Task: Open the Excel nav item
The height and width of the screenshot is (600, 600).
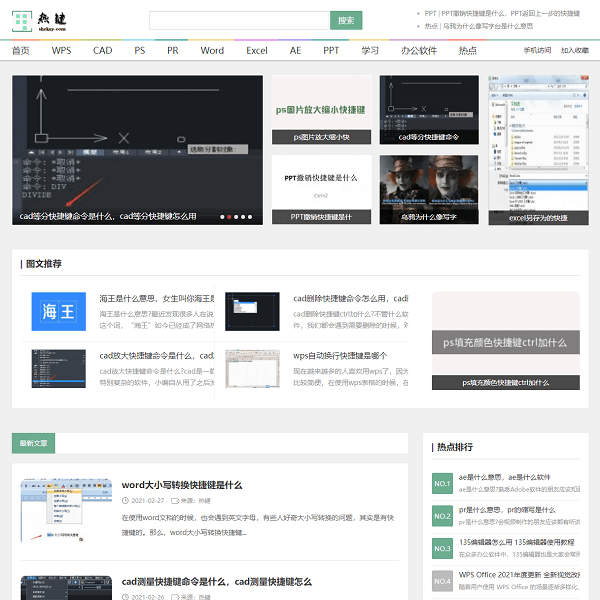Action: point(257,51)
